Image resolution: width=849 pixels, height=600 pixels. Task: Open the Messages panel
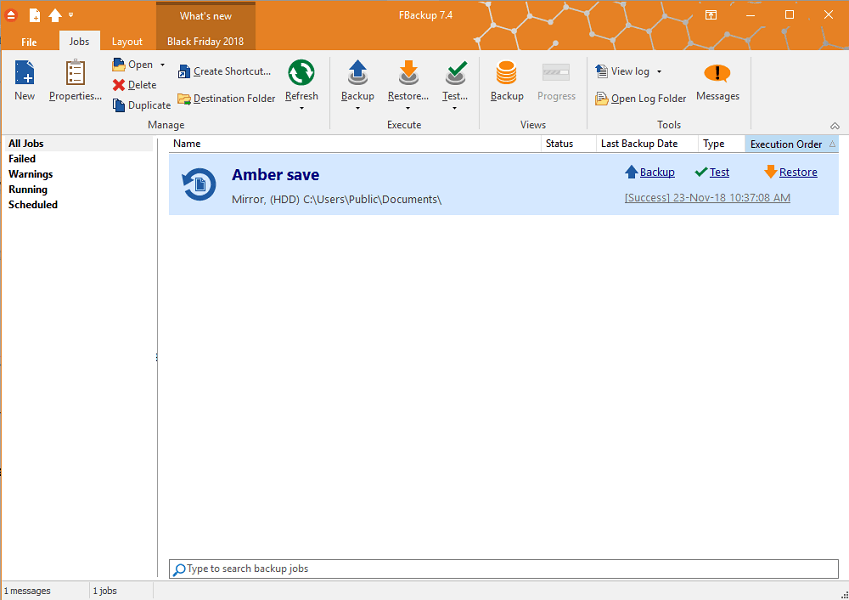[x=717, y=81]
